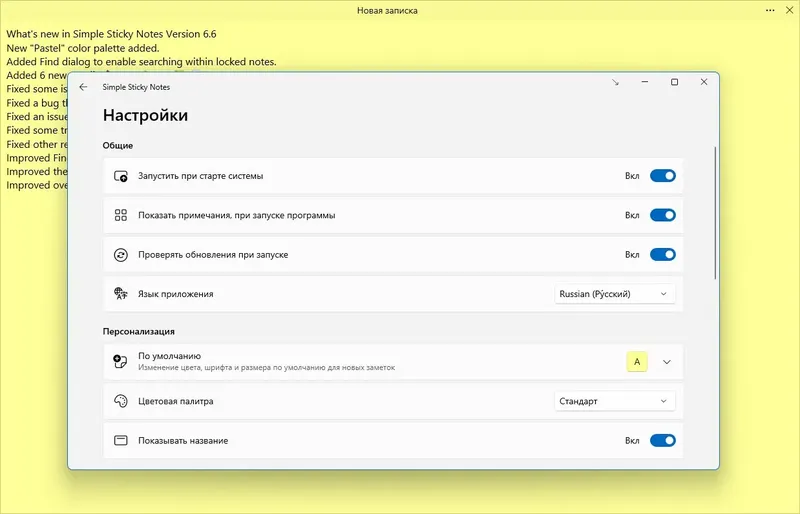The width and height of the screenshot is (800, 514).
Task: Open the three-dot menu of the sticky note
Action: 770,10
